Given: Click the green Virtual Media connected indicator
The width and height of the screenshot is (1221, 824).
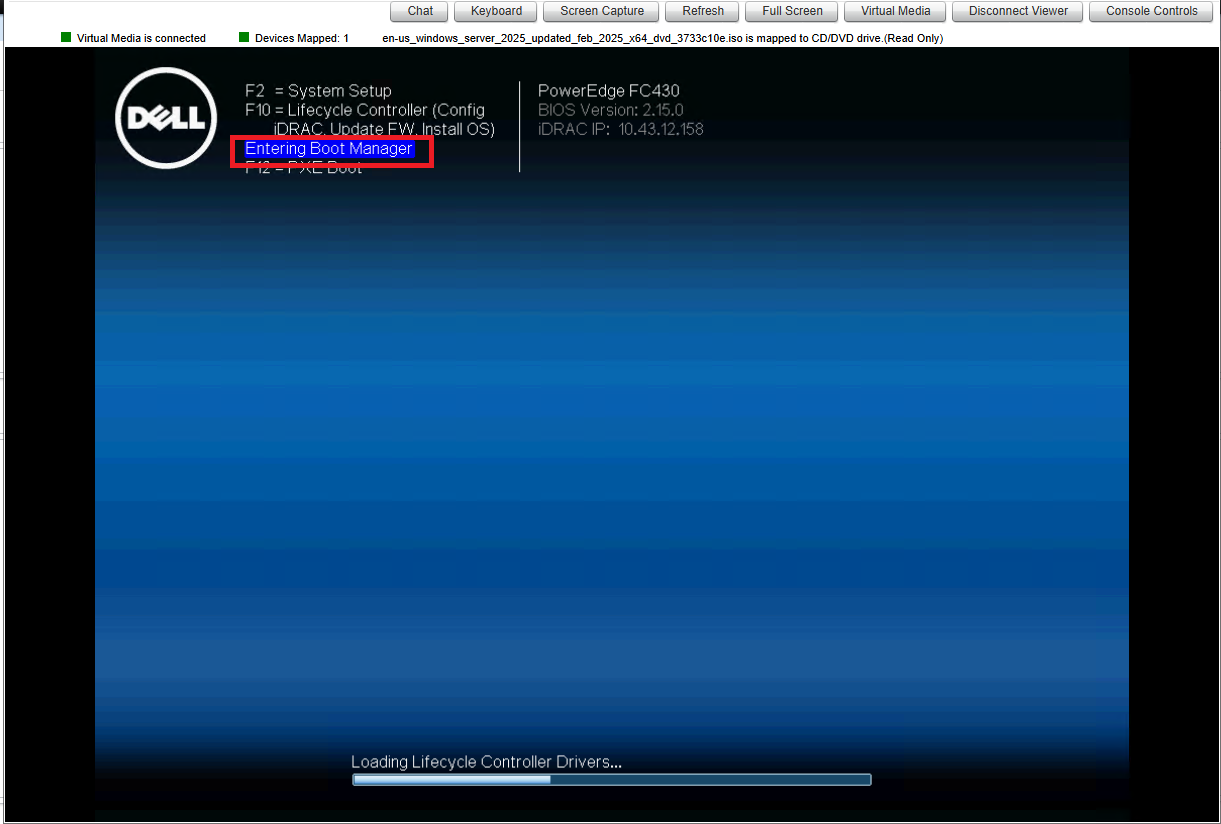Looking at the screenshot, I should click(66, 38).
